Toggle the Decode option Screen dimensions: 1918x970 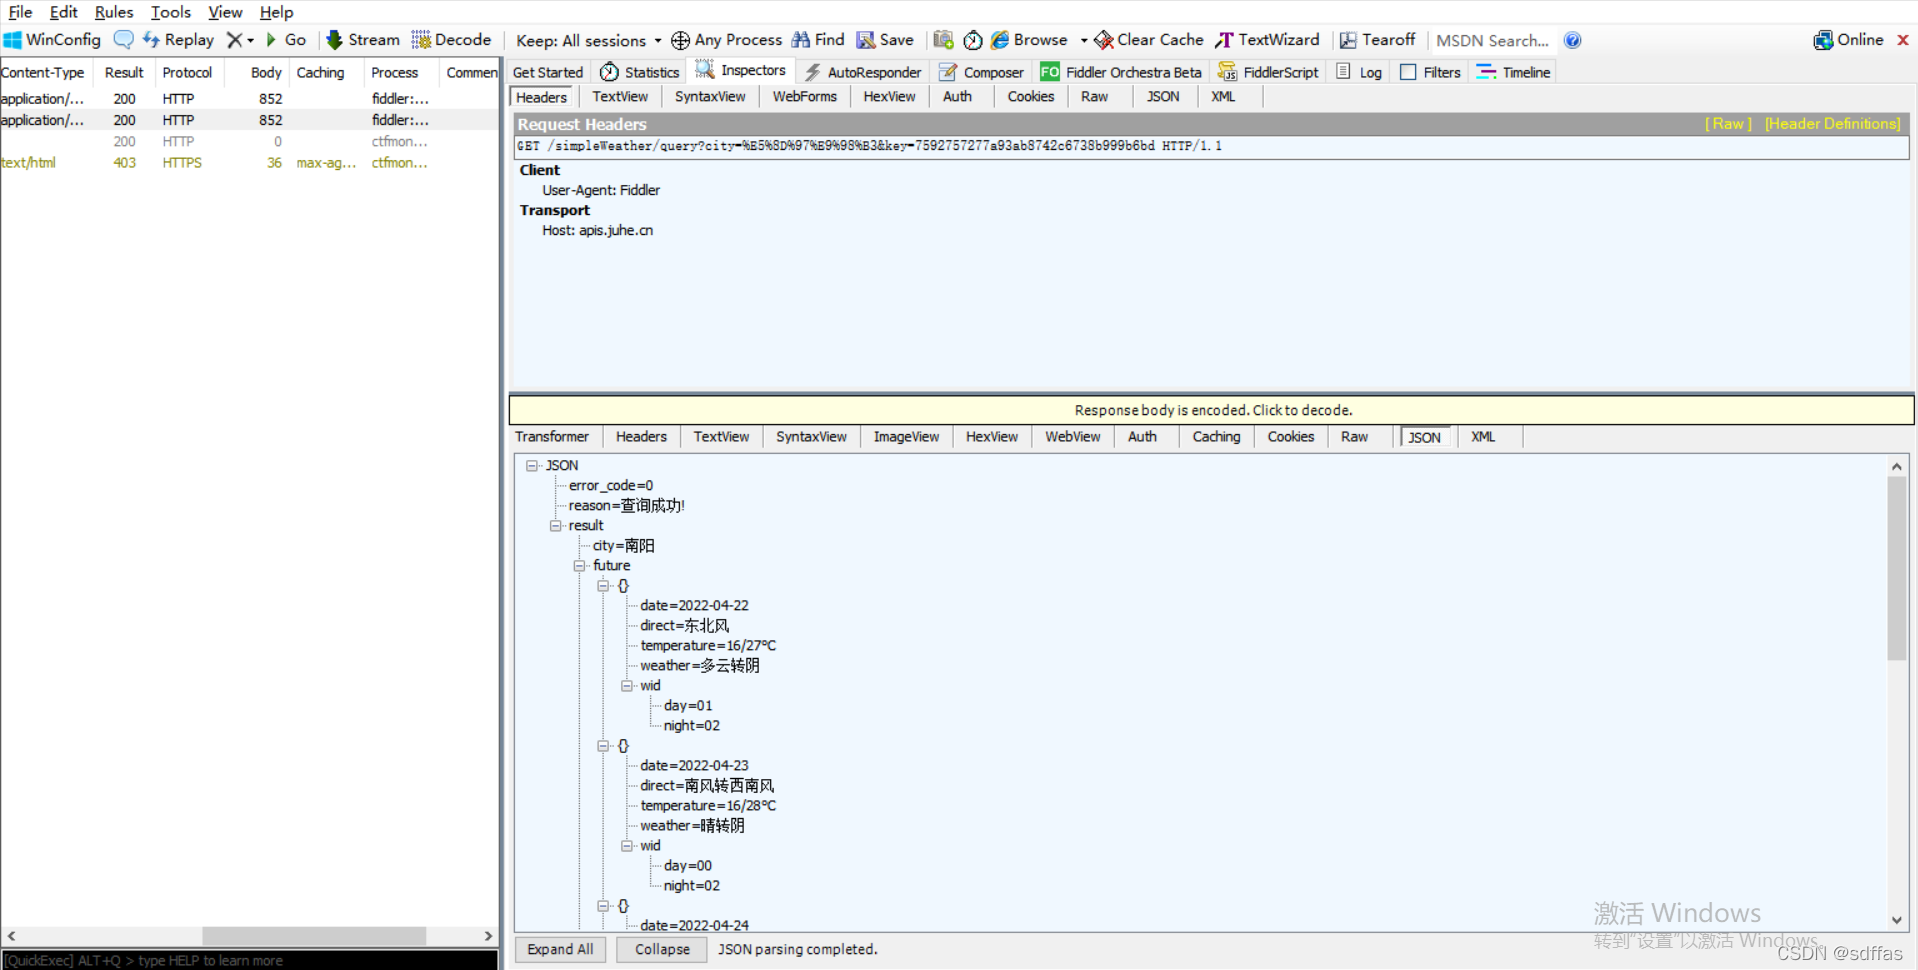click(452, 40)
